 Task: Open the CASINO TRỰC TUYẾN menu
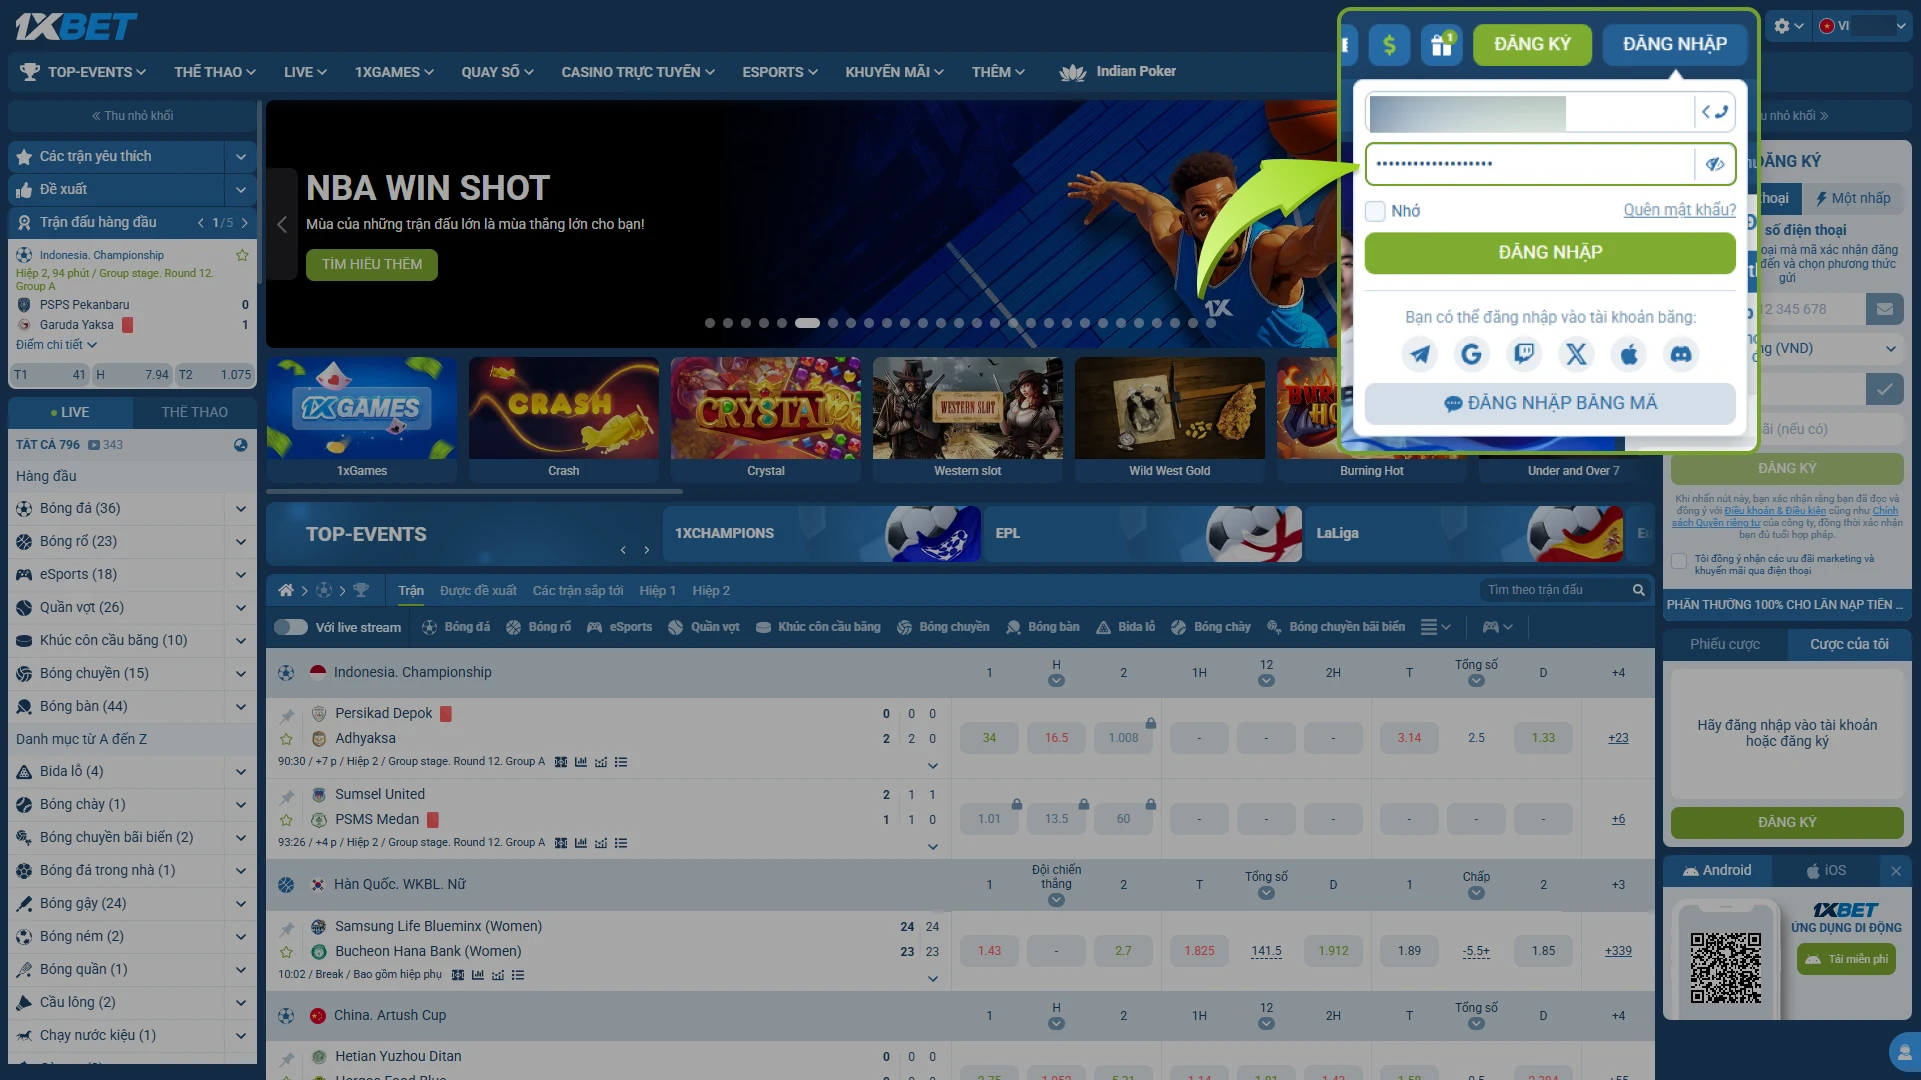click(638, 72)
